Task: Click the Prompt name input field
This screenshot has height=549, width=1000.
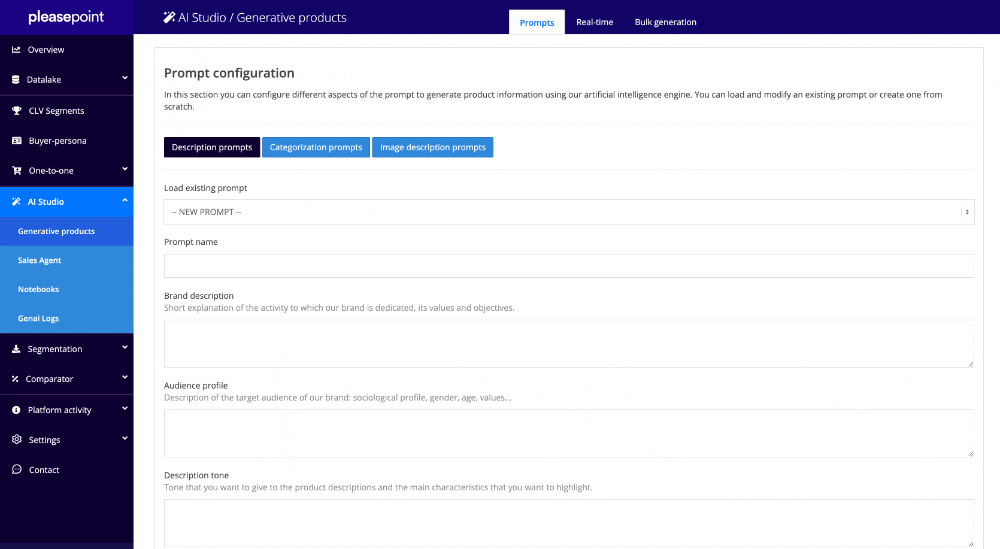Action: (x=568, y=265)
